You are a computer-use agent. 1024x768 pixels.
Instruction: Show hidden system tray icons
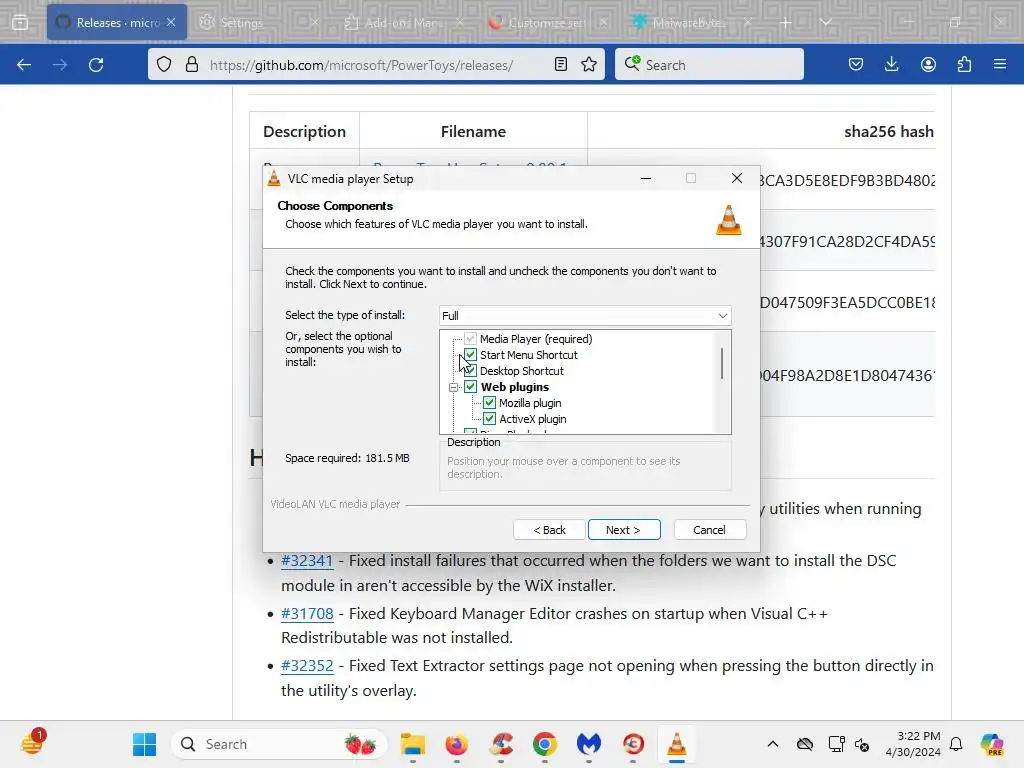pos(773,744)
